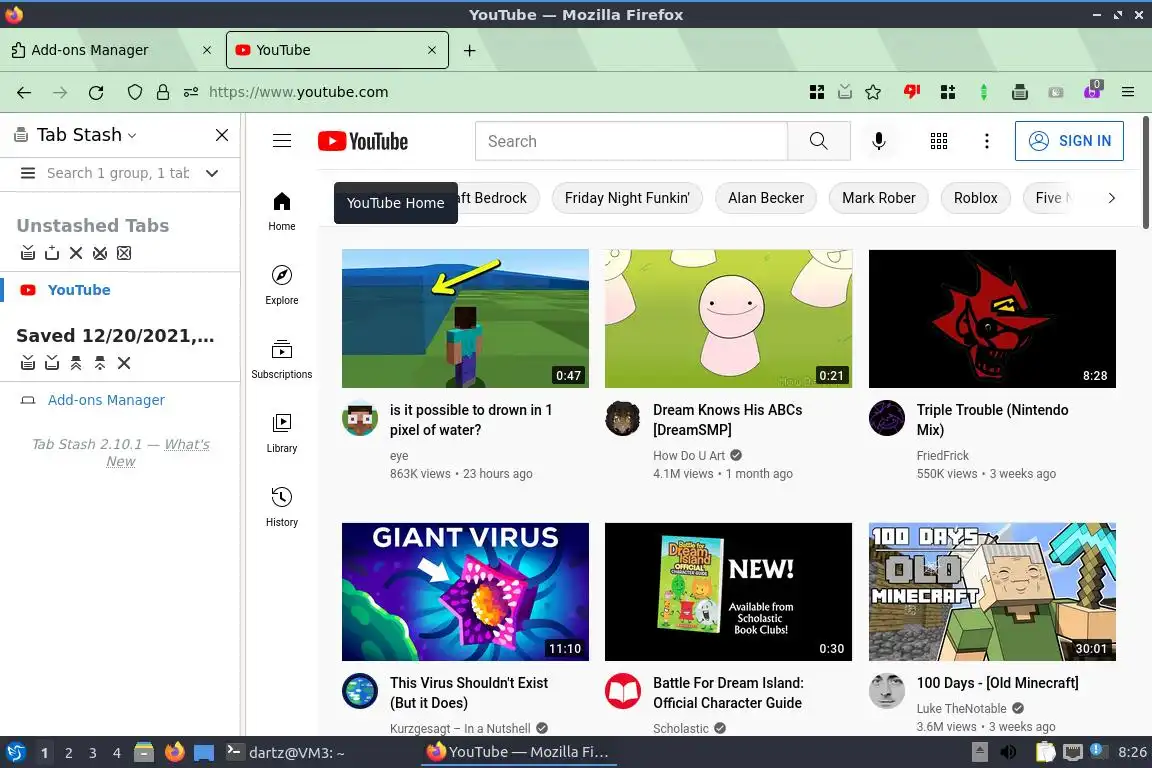
Task: Show site security lock information
Action: pyautogui.click(x=163, y=93)
